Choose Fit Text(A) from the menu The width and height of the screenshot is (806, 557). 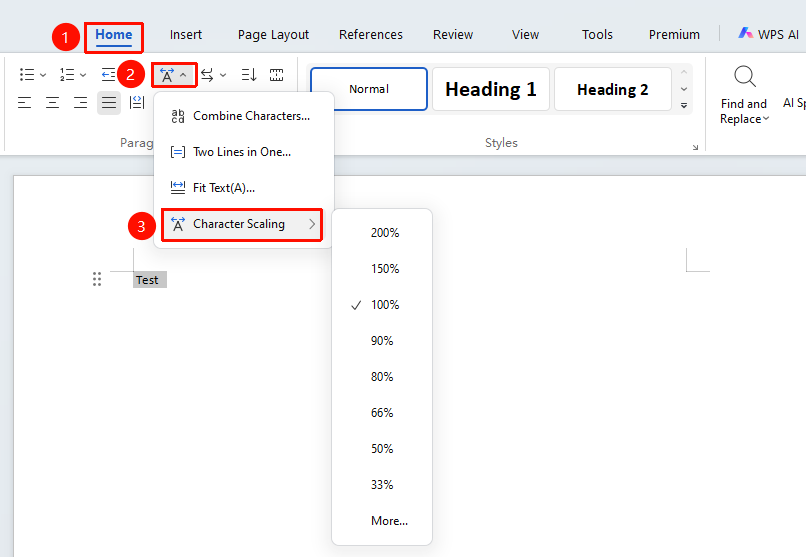click(243, 188)
